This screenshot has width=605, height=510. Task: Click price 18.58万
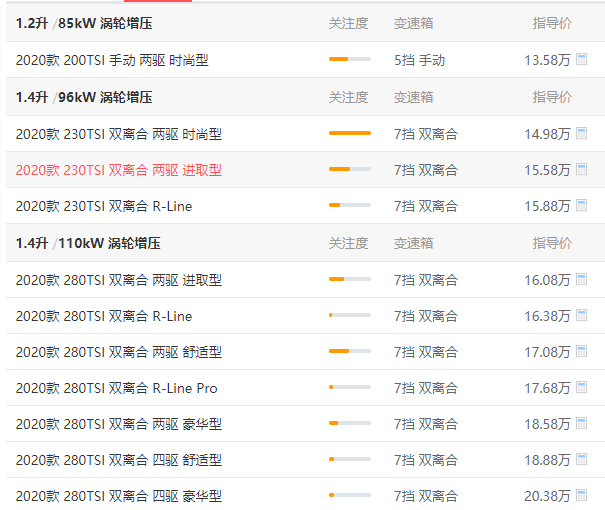[547, 424]
